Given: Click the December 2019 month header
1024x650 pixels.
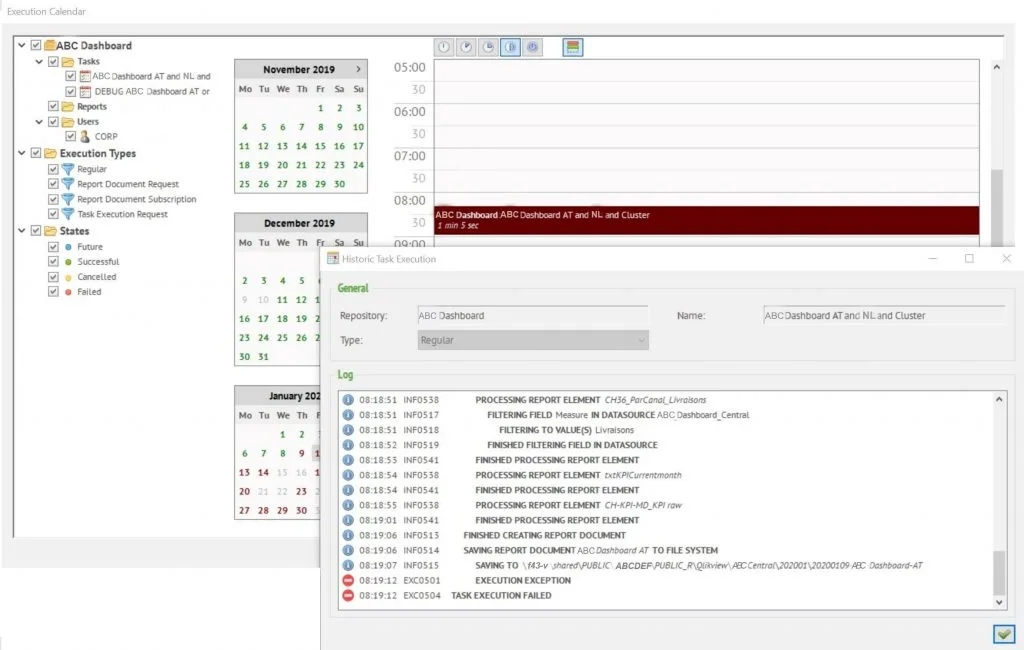Looking at the screenshot, I should tap(299, 223).
